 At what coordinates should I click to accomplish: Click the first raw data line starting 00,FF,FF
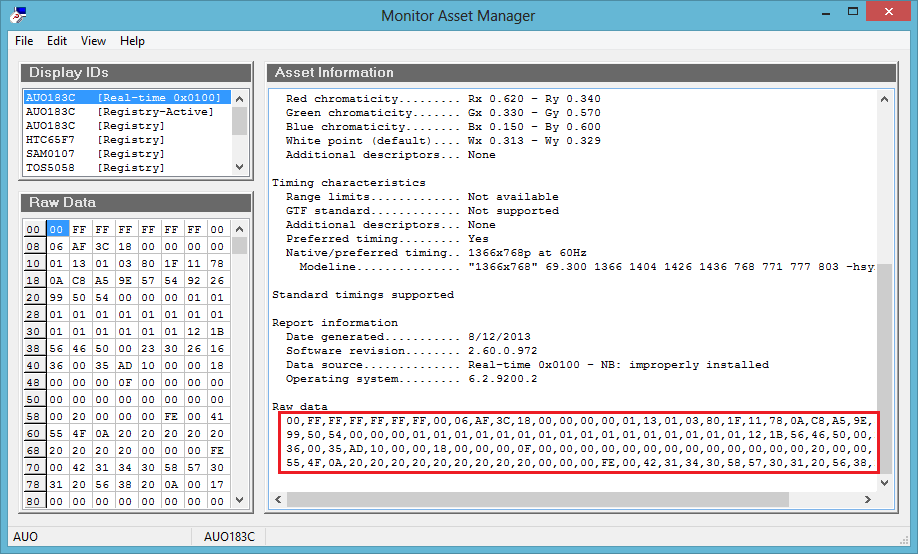579,420
